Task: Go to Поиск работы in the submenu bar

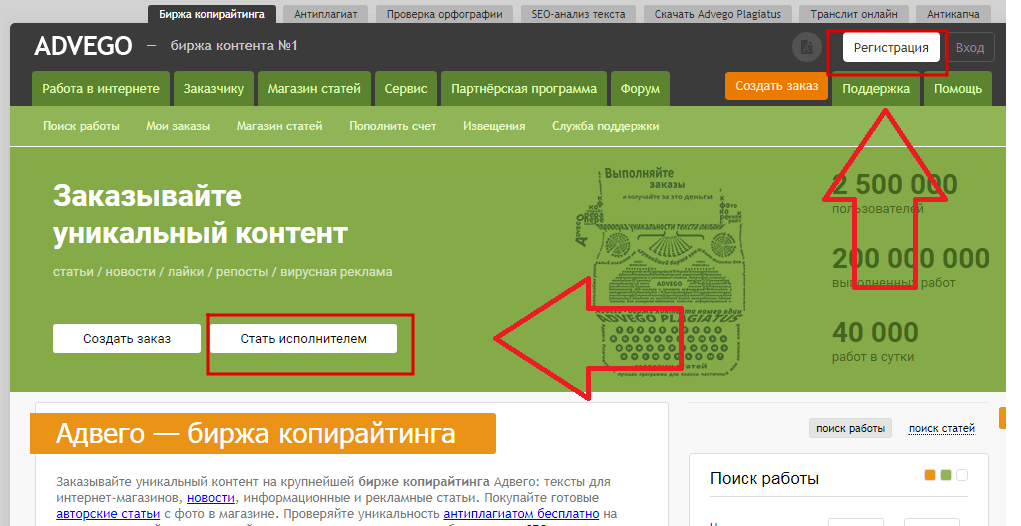Action: 81,126
